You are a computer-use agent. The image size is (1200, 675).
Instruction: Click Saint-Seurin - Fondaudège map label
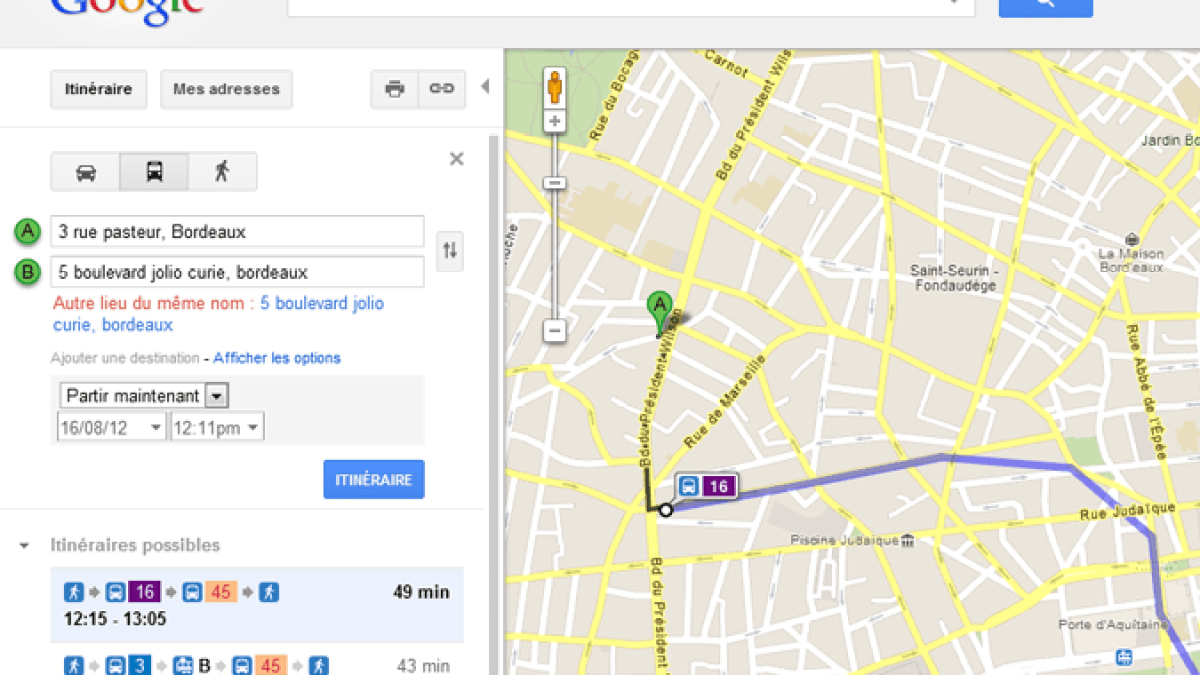click(953, 278)
